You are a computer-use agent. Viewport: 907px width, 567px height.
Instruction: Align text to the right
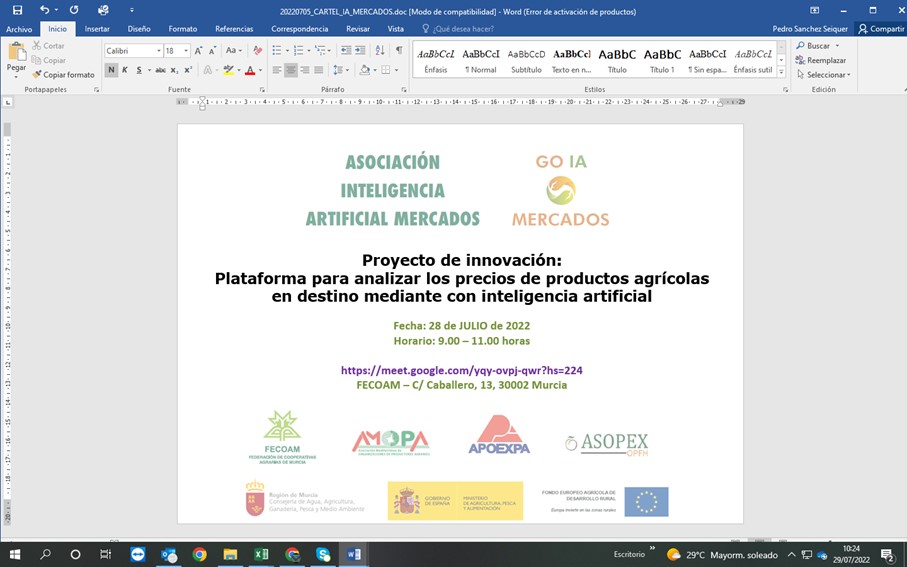pyautogui.click(x=305, y=70)
